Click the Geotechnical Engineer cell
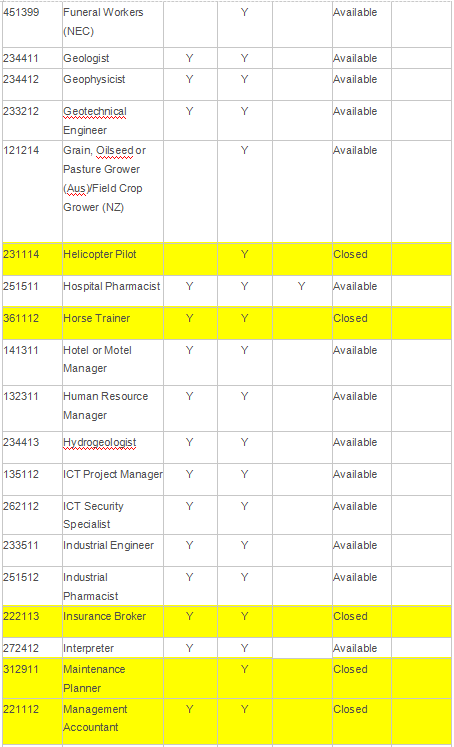The width and height of the screenshot is (454, 747). point(113,121)
